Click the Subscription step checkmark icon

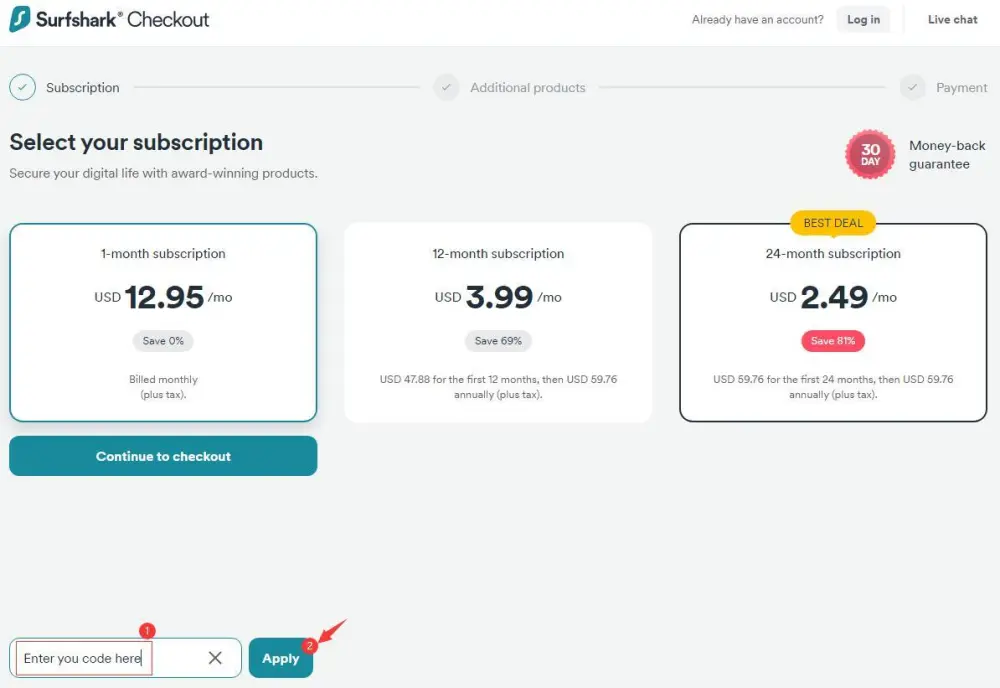[22, 87]
